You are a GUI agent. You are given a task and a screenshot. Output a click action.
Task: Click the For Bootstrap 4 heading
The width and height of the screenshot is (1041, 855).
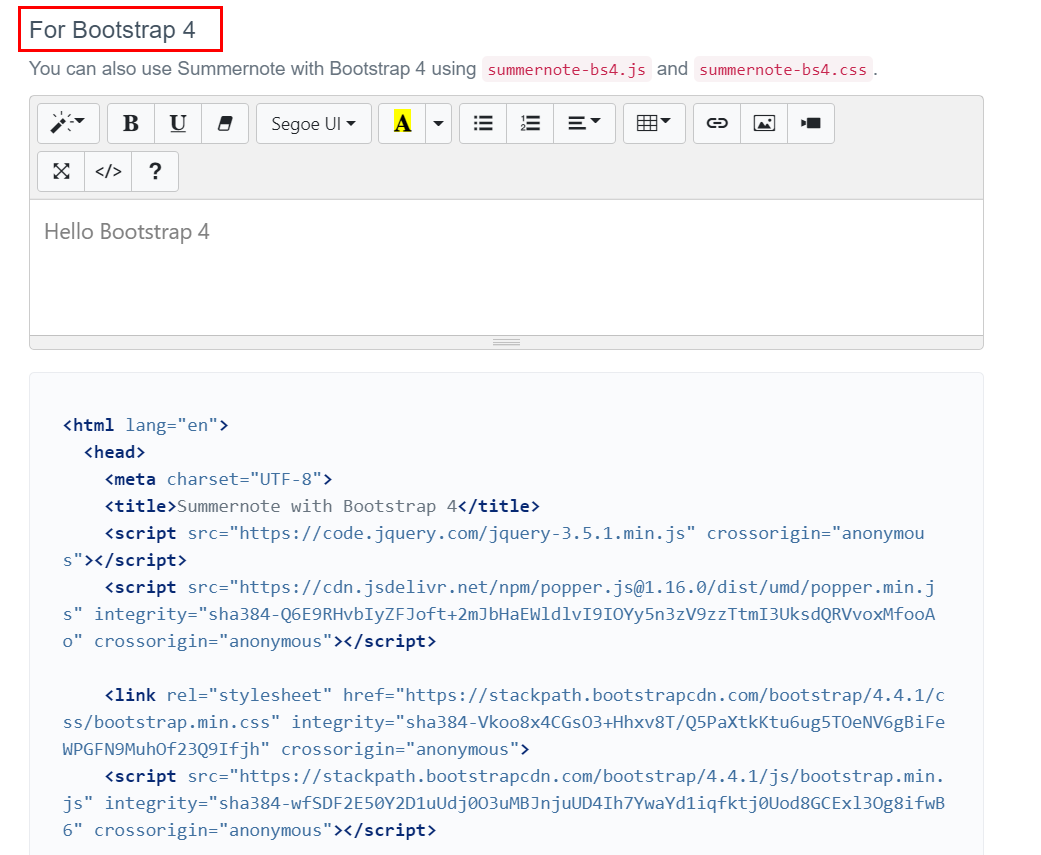pyautogui.click(x=112, y=30)
